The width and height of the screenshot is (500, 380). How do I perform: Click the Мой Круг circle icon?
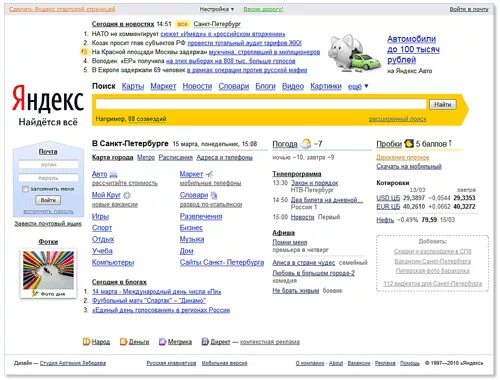coord(127,195)
